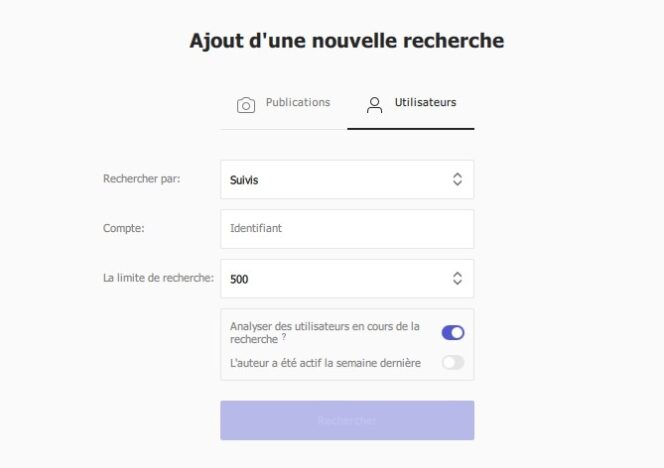
Task: Click the value 500 in the limit field
Action: 240,280
